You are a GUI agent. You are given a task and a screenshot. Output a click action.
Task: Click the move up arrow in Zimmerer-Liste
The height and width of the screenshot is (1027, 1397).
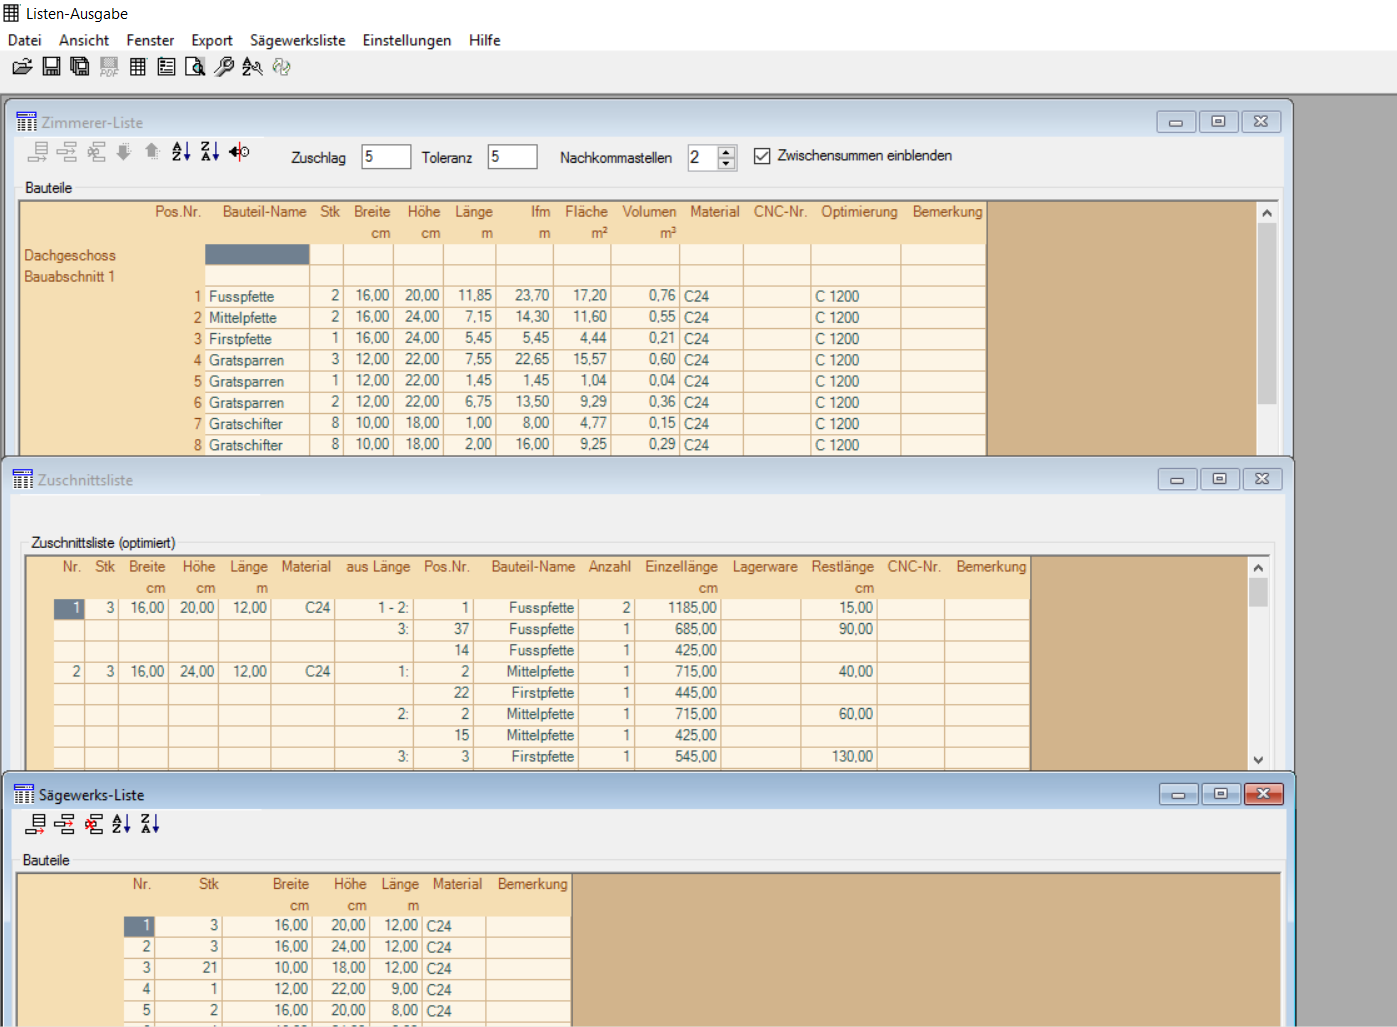click(152, 152)
